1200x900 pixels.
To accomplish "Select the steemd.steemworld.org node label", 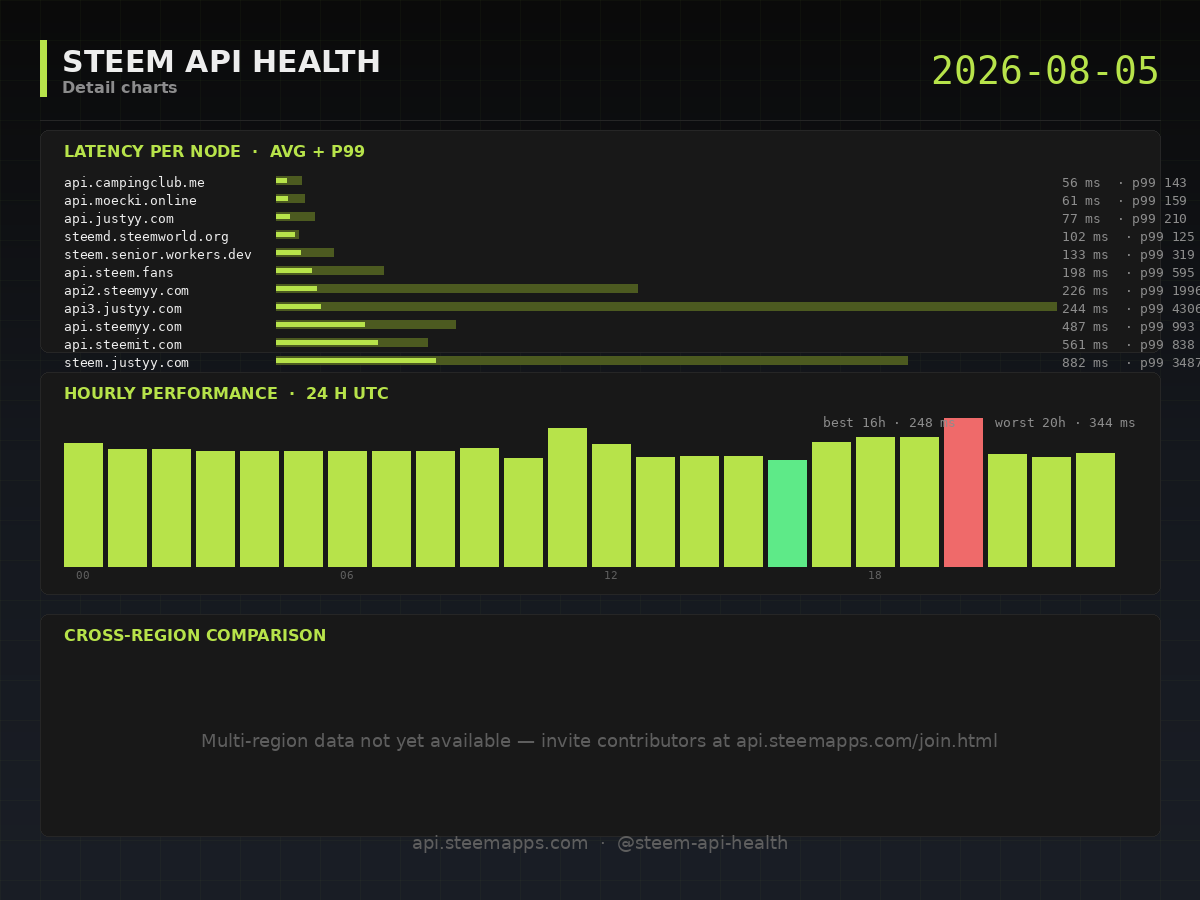I will coord(146,237).
